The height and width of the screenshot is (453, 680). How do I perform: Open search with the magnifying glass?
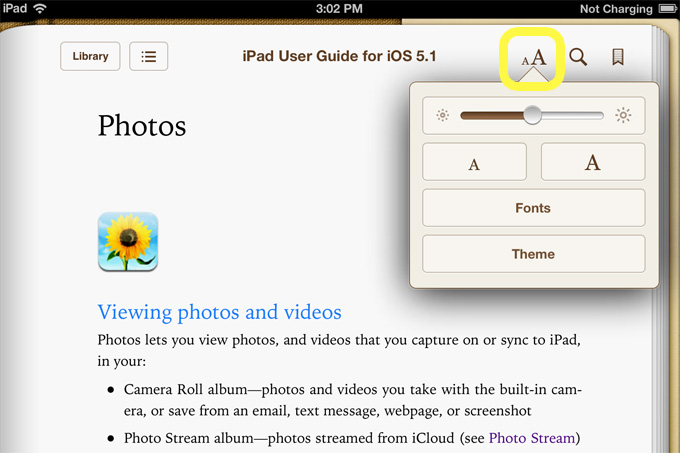pos(578,57)
